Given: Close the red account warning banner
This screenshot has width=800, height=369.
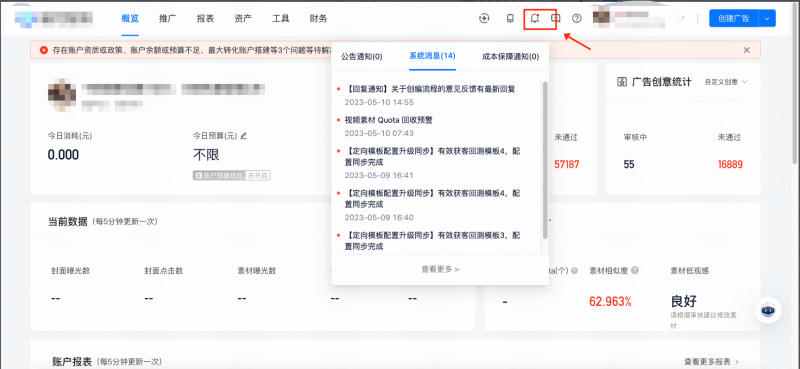Looking at the screenshot, I should (x=746, y=50).
